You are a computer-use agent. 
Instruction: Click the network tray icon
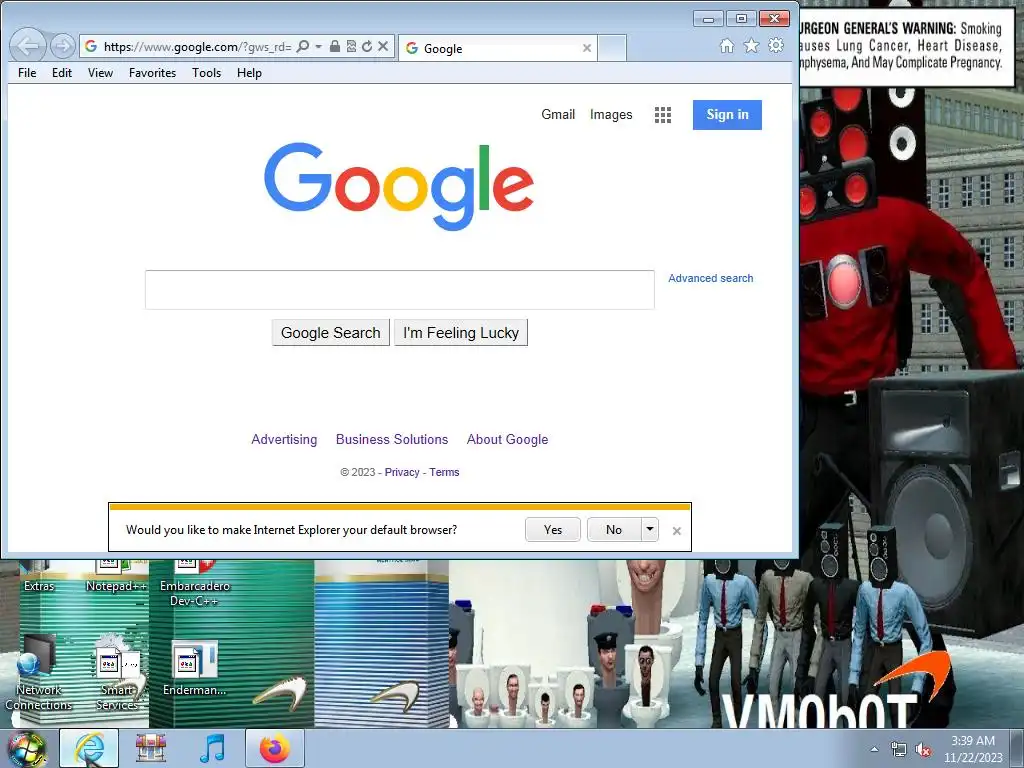point(899,749)
